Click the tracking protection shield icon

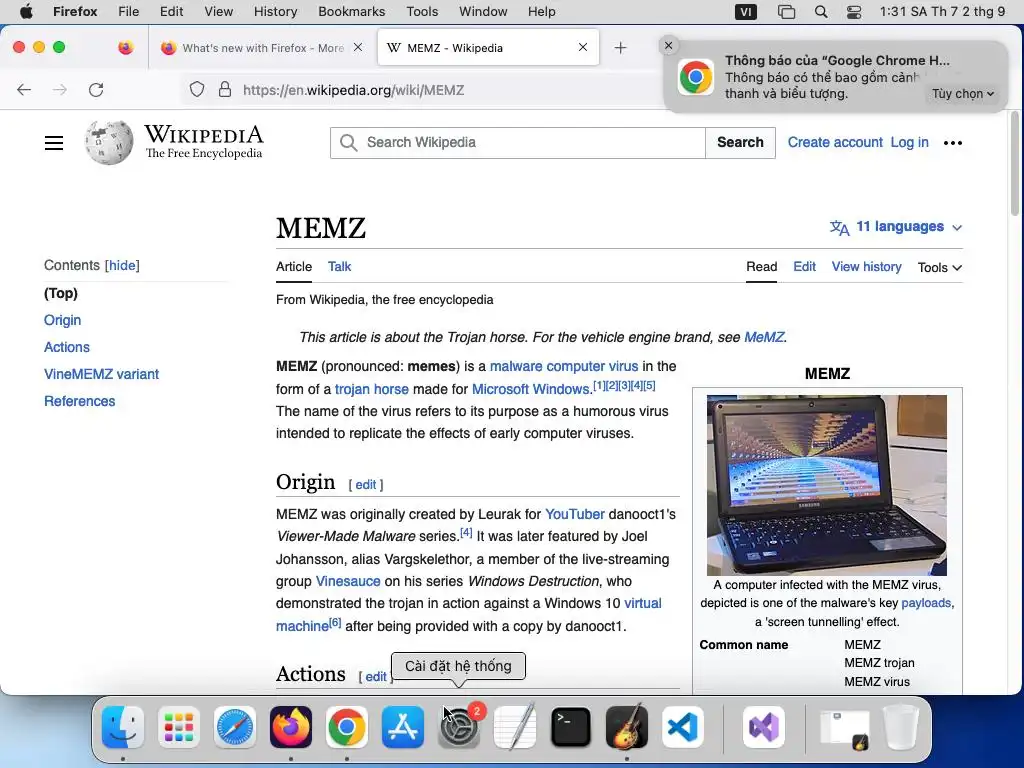click(x=197, y=90)
